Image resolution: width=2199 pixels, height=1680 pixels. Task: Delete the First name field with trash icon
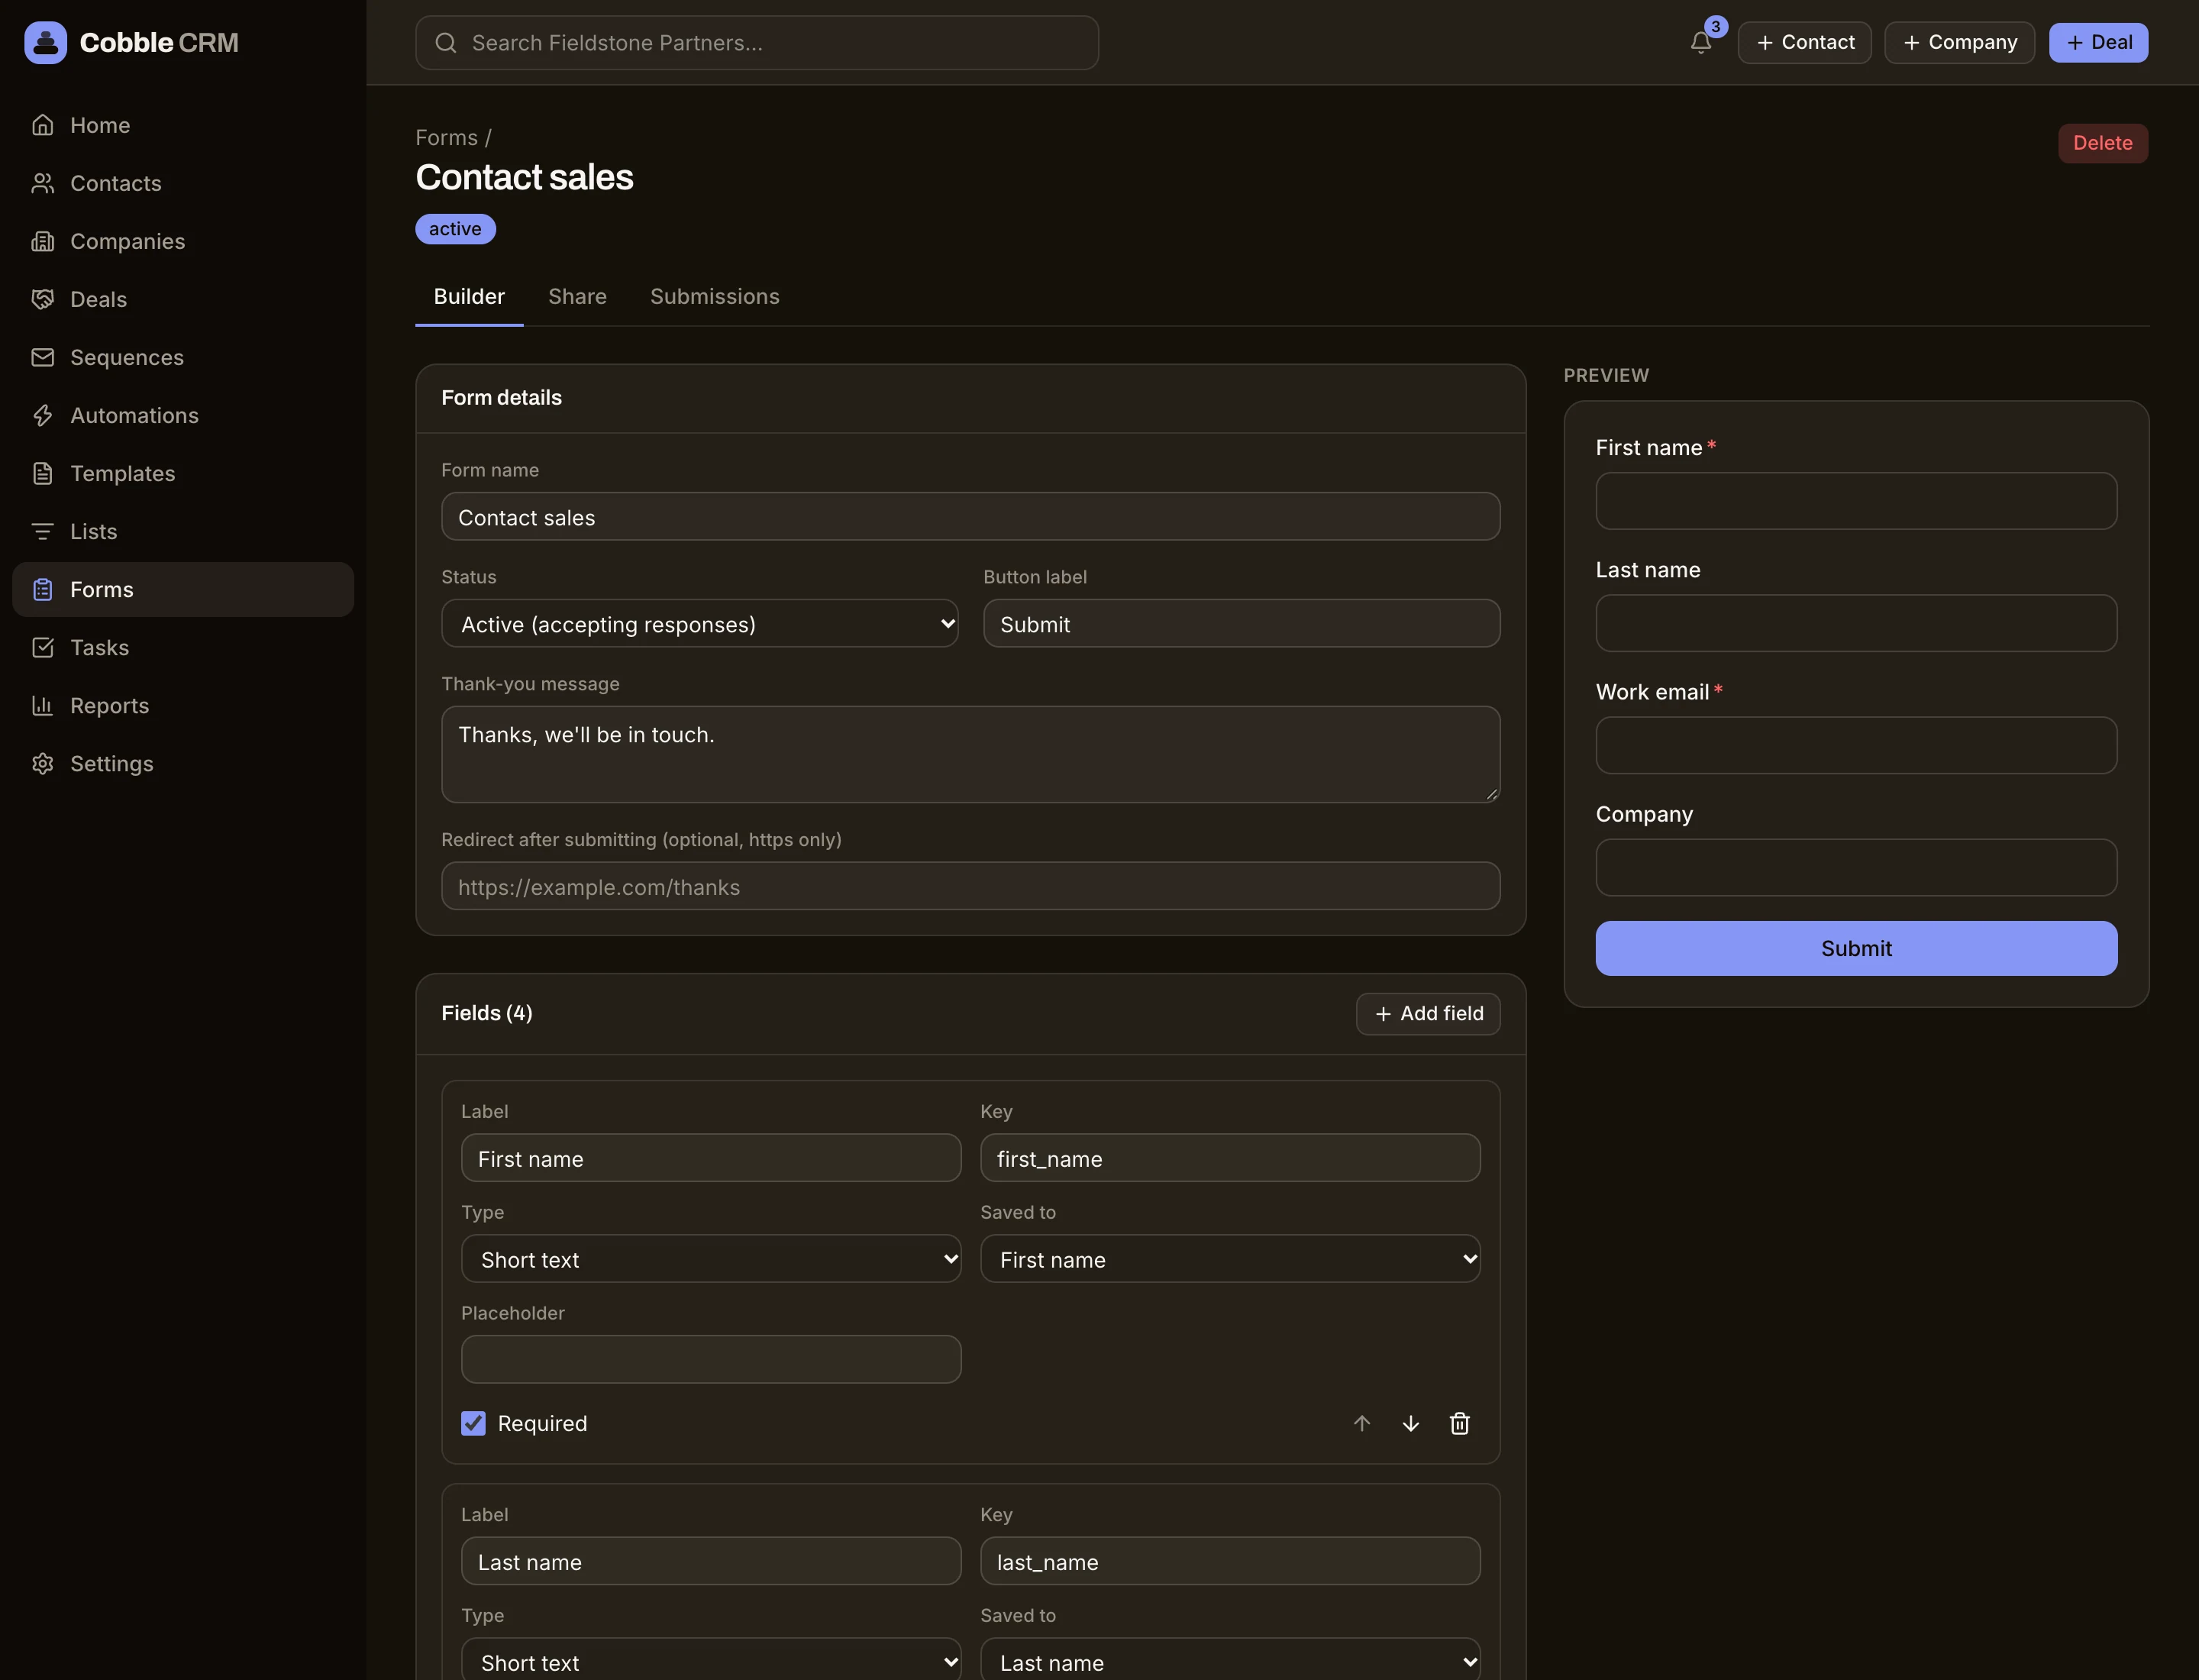click(x=1460, y=1423)
